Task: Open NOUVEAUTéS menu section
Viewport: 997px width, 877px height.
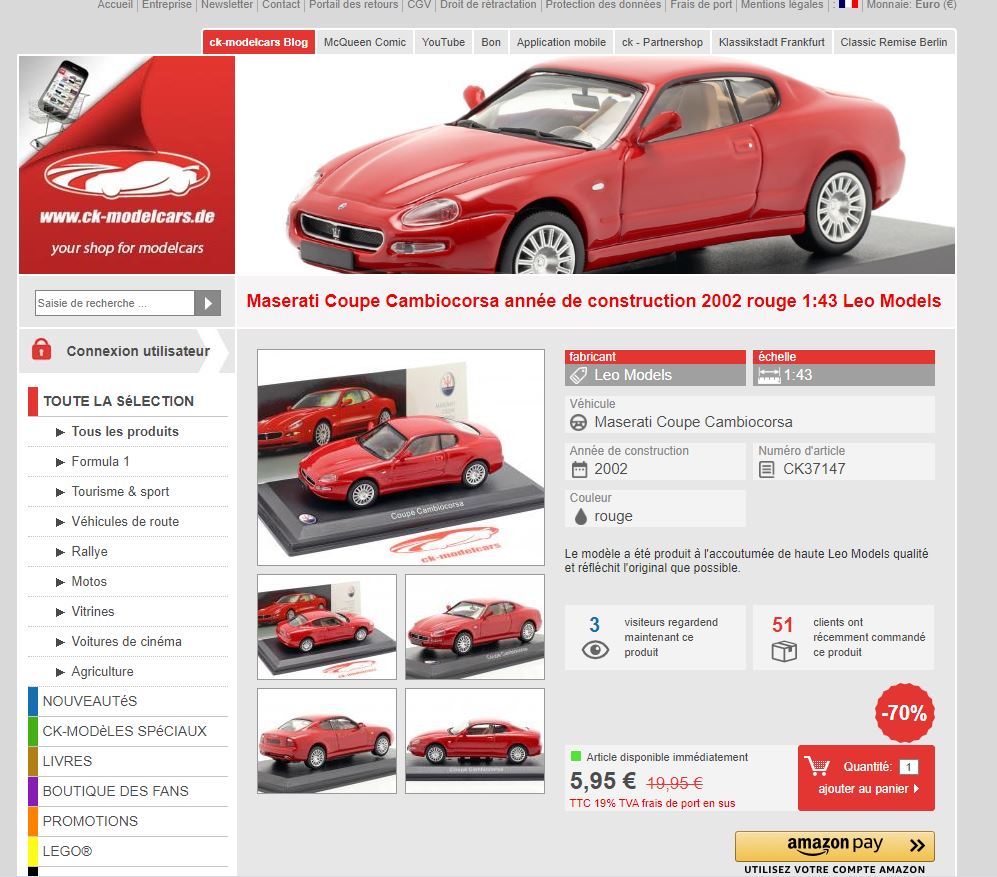Action: (128, 701)
